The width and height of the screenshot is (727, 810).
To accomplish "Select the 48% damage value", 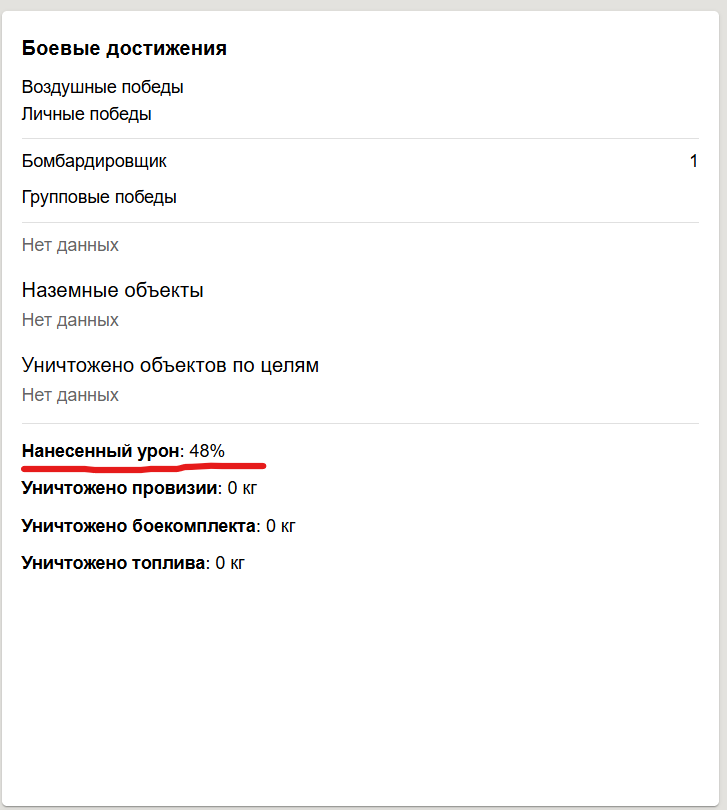I will click(207, 451).
